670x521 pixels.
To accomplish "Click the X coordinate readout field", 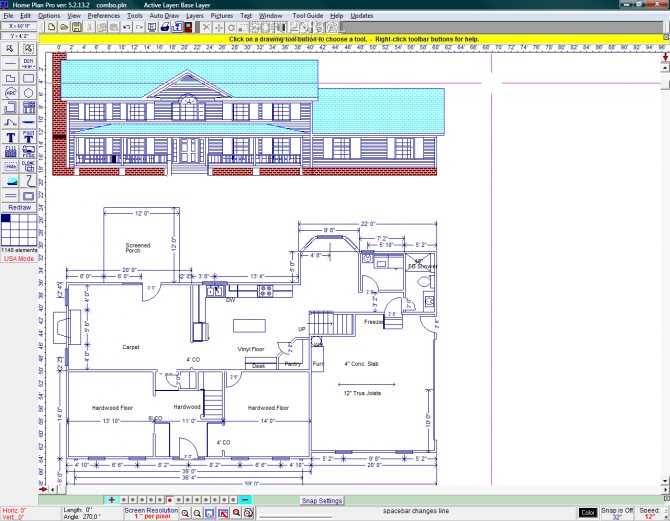I will coord(19,26).
